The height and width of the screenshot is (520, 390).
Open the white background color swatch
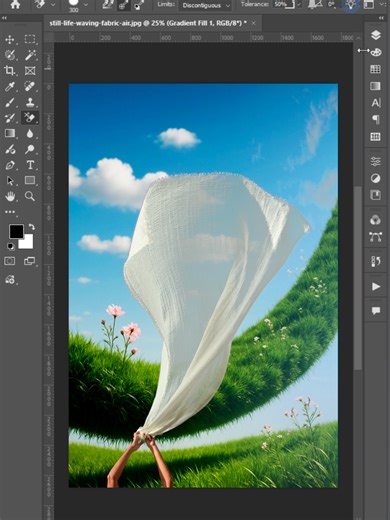28,243
